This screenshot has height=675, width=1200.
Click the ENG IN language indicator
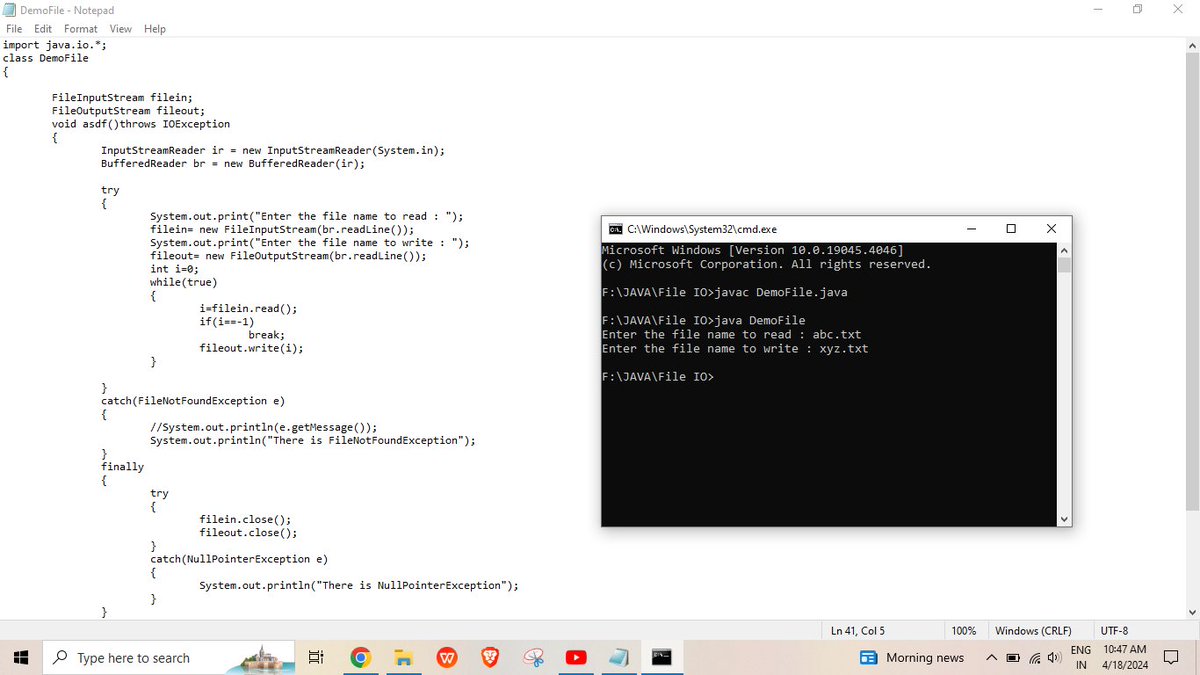(x=1080, y=657)
